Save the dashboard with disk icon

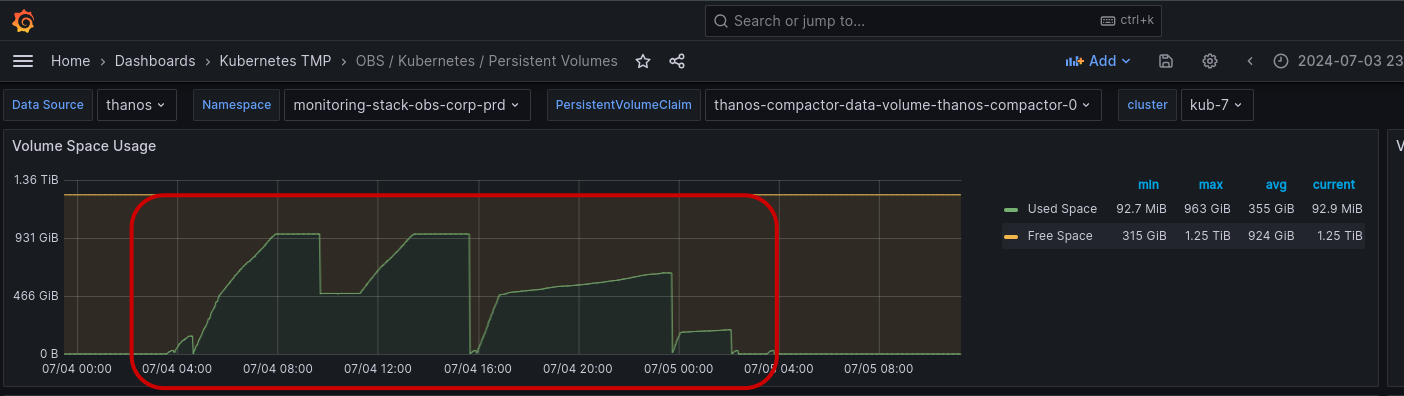point(1165,61)
